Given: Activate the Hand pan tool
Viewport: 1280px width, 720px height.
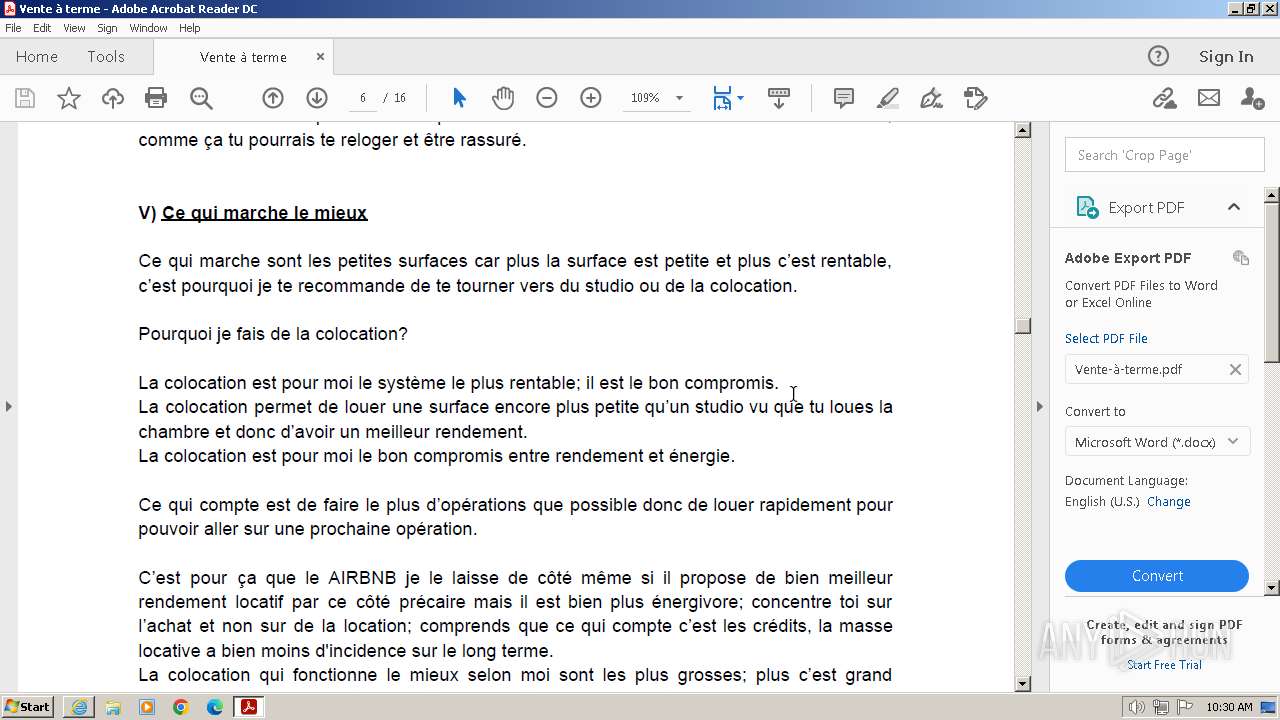Looking at the screenshot, I should 503,98.
